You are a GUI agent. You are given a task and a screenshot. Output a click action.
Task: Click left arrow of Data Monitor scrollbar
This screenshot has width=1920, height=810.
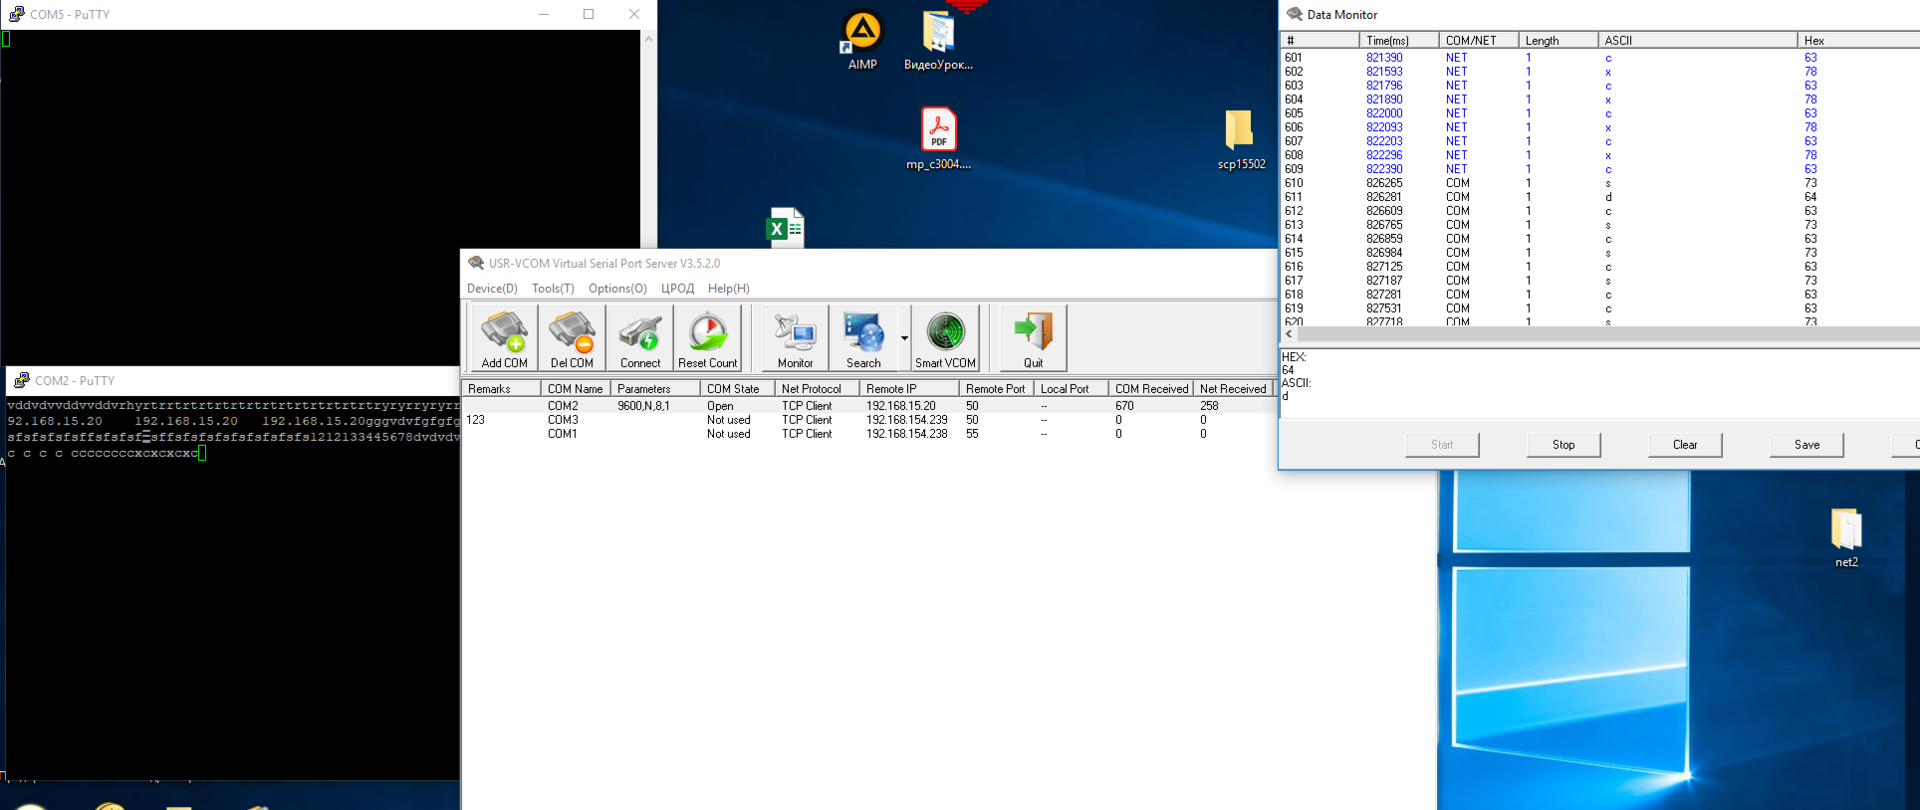click(x=1289, y=334)
